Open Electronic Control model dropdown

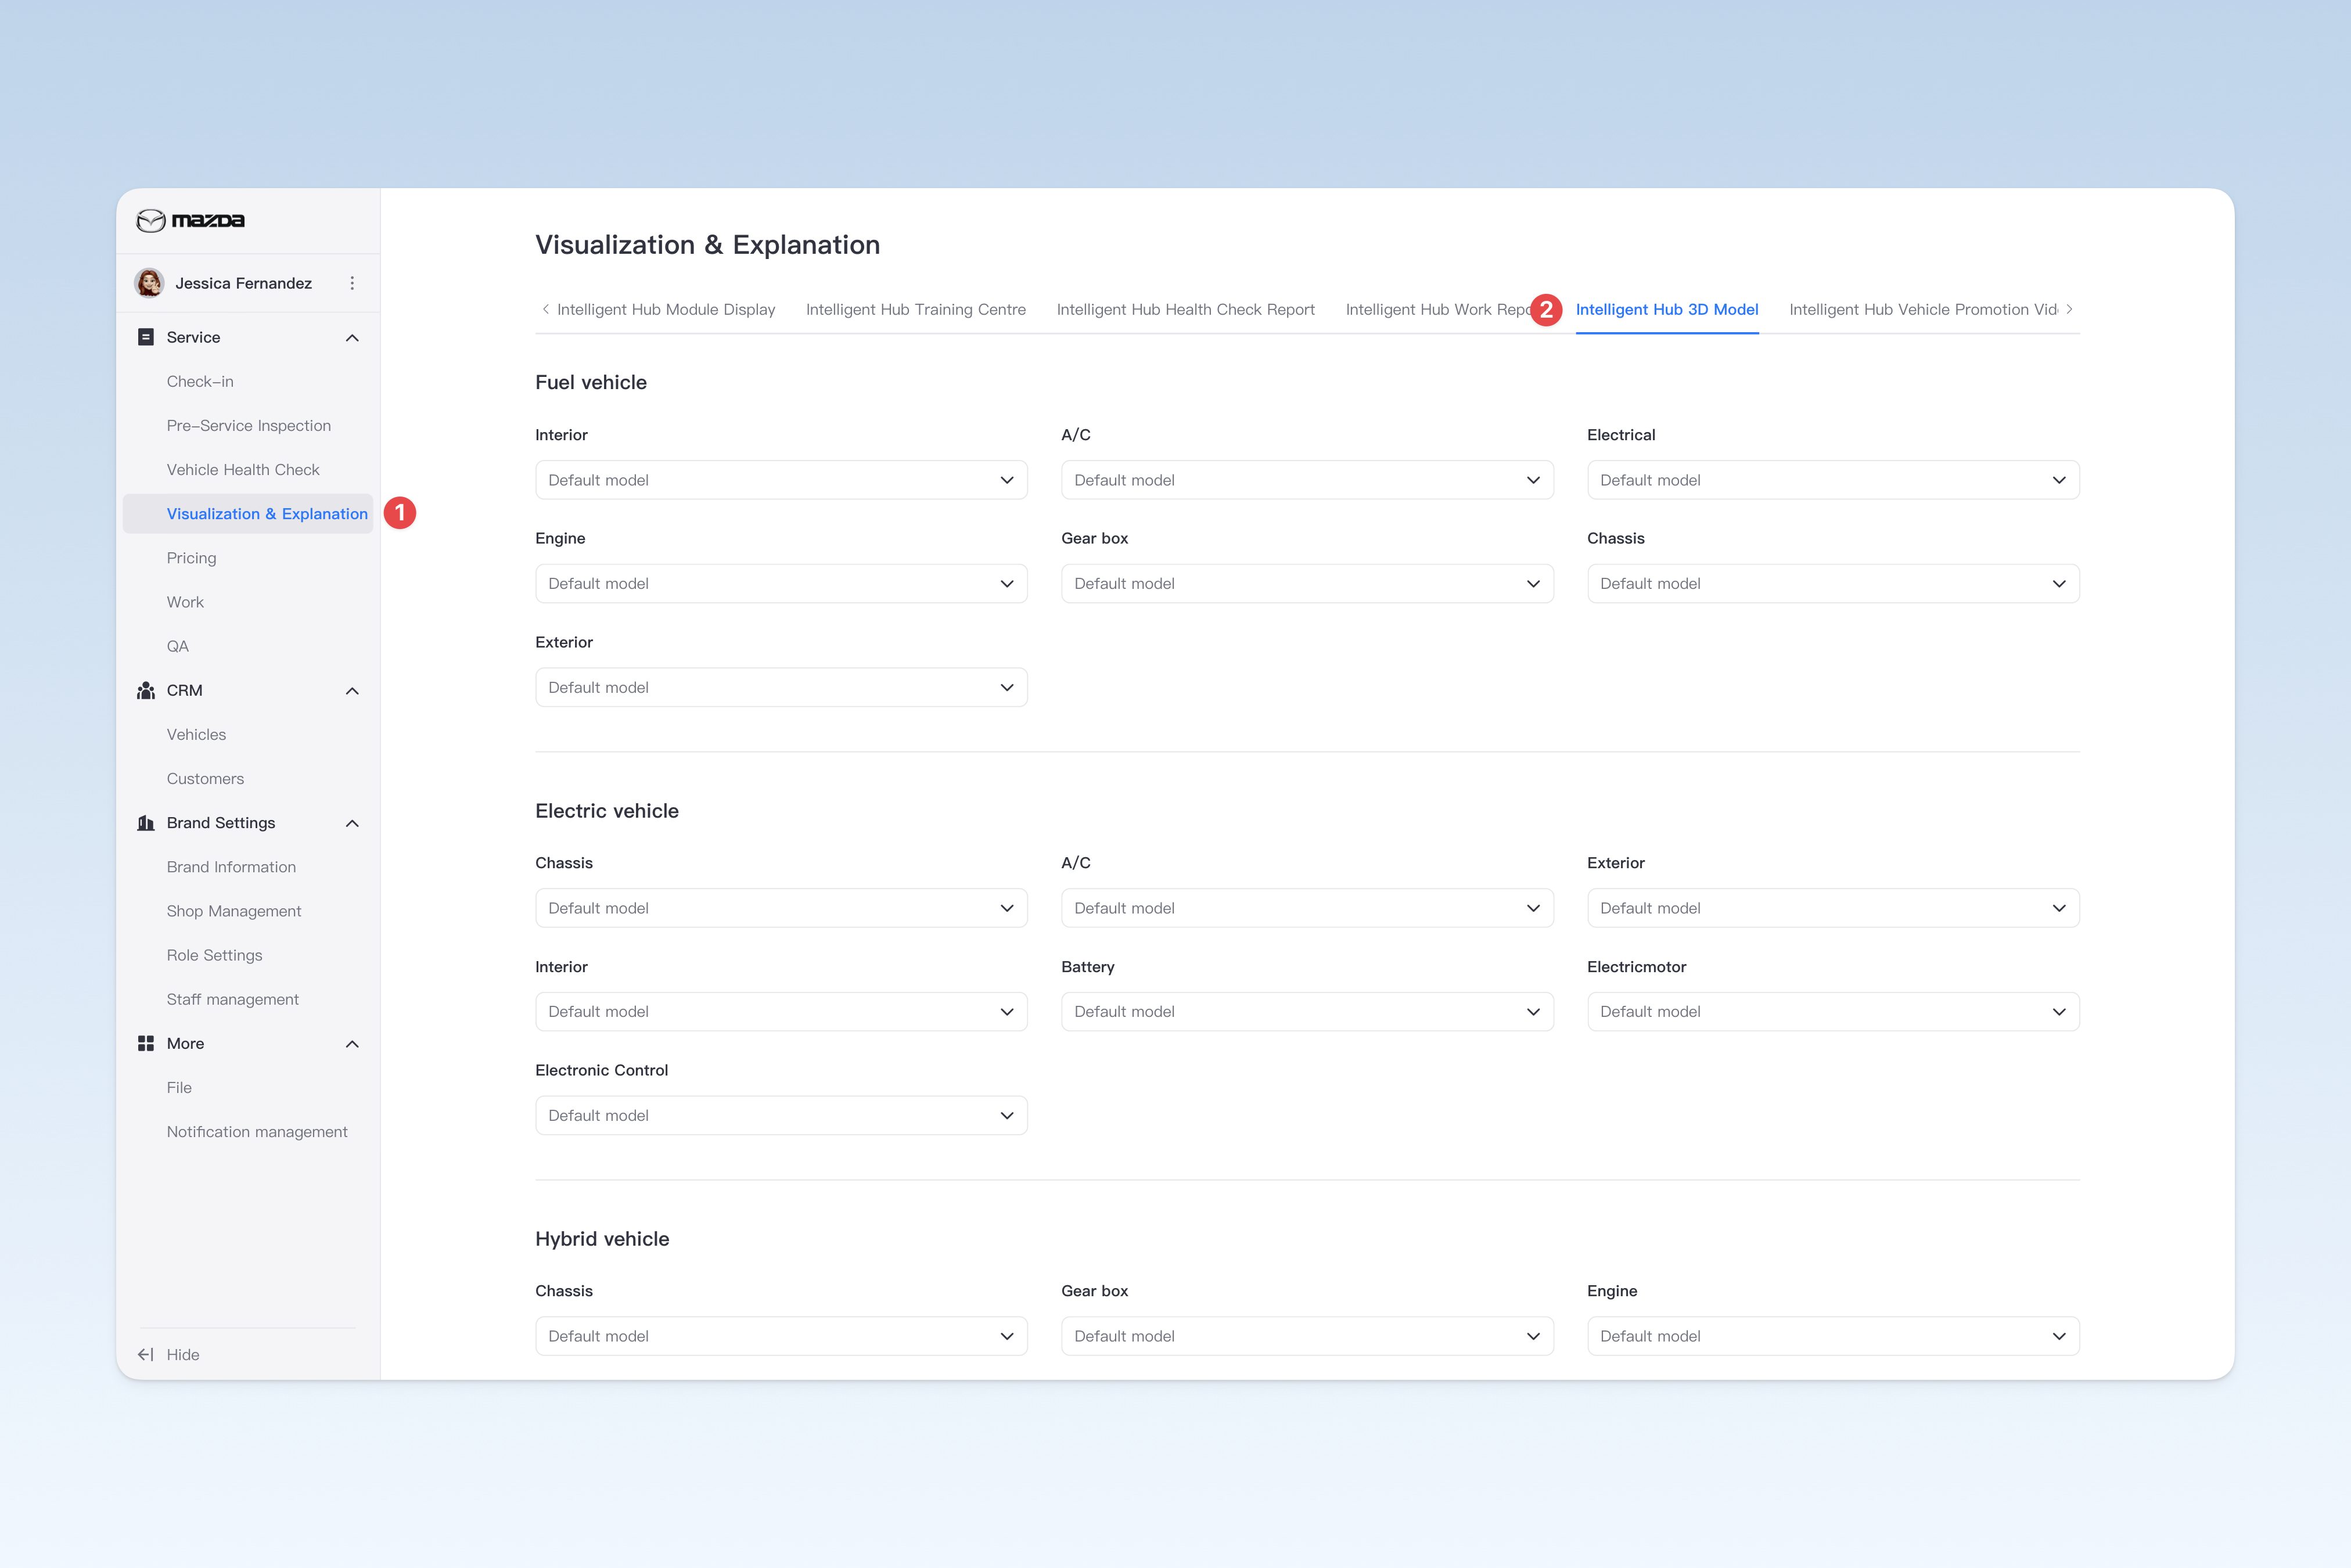pyautogui.click(x=781, y=1115)
